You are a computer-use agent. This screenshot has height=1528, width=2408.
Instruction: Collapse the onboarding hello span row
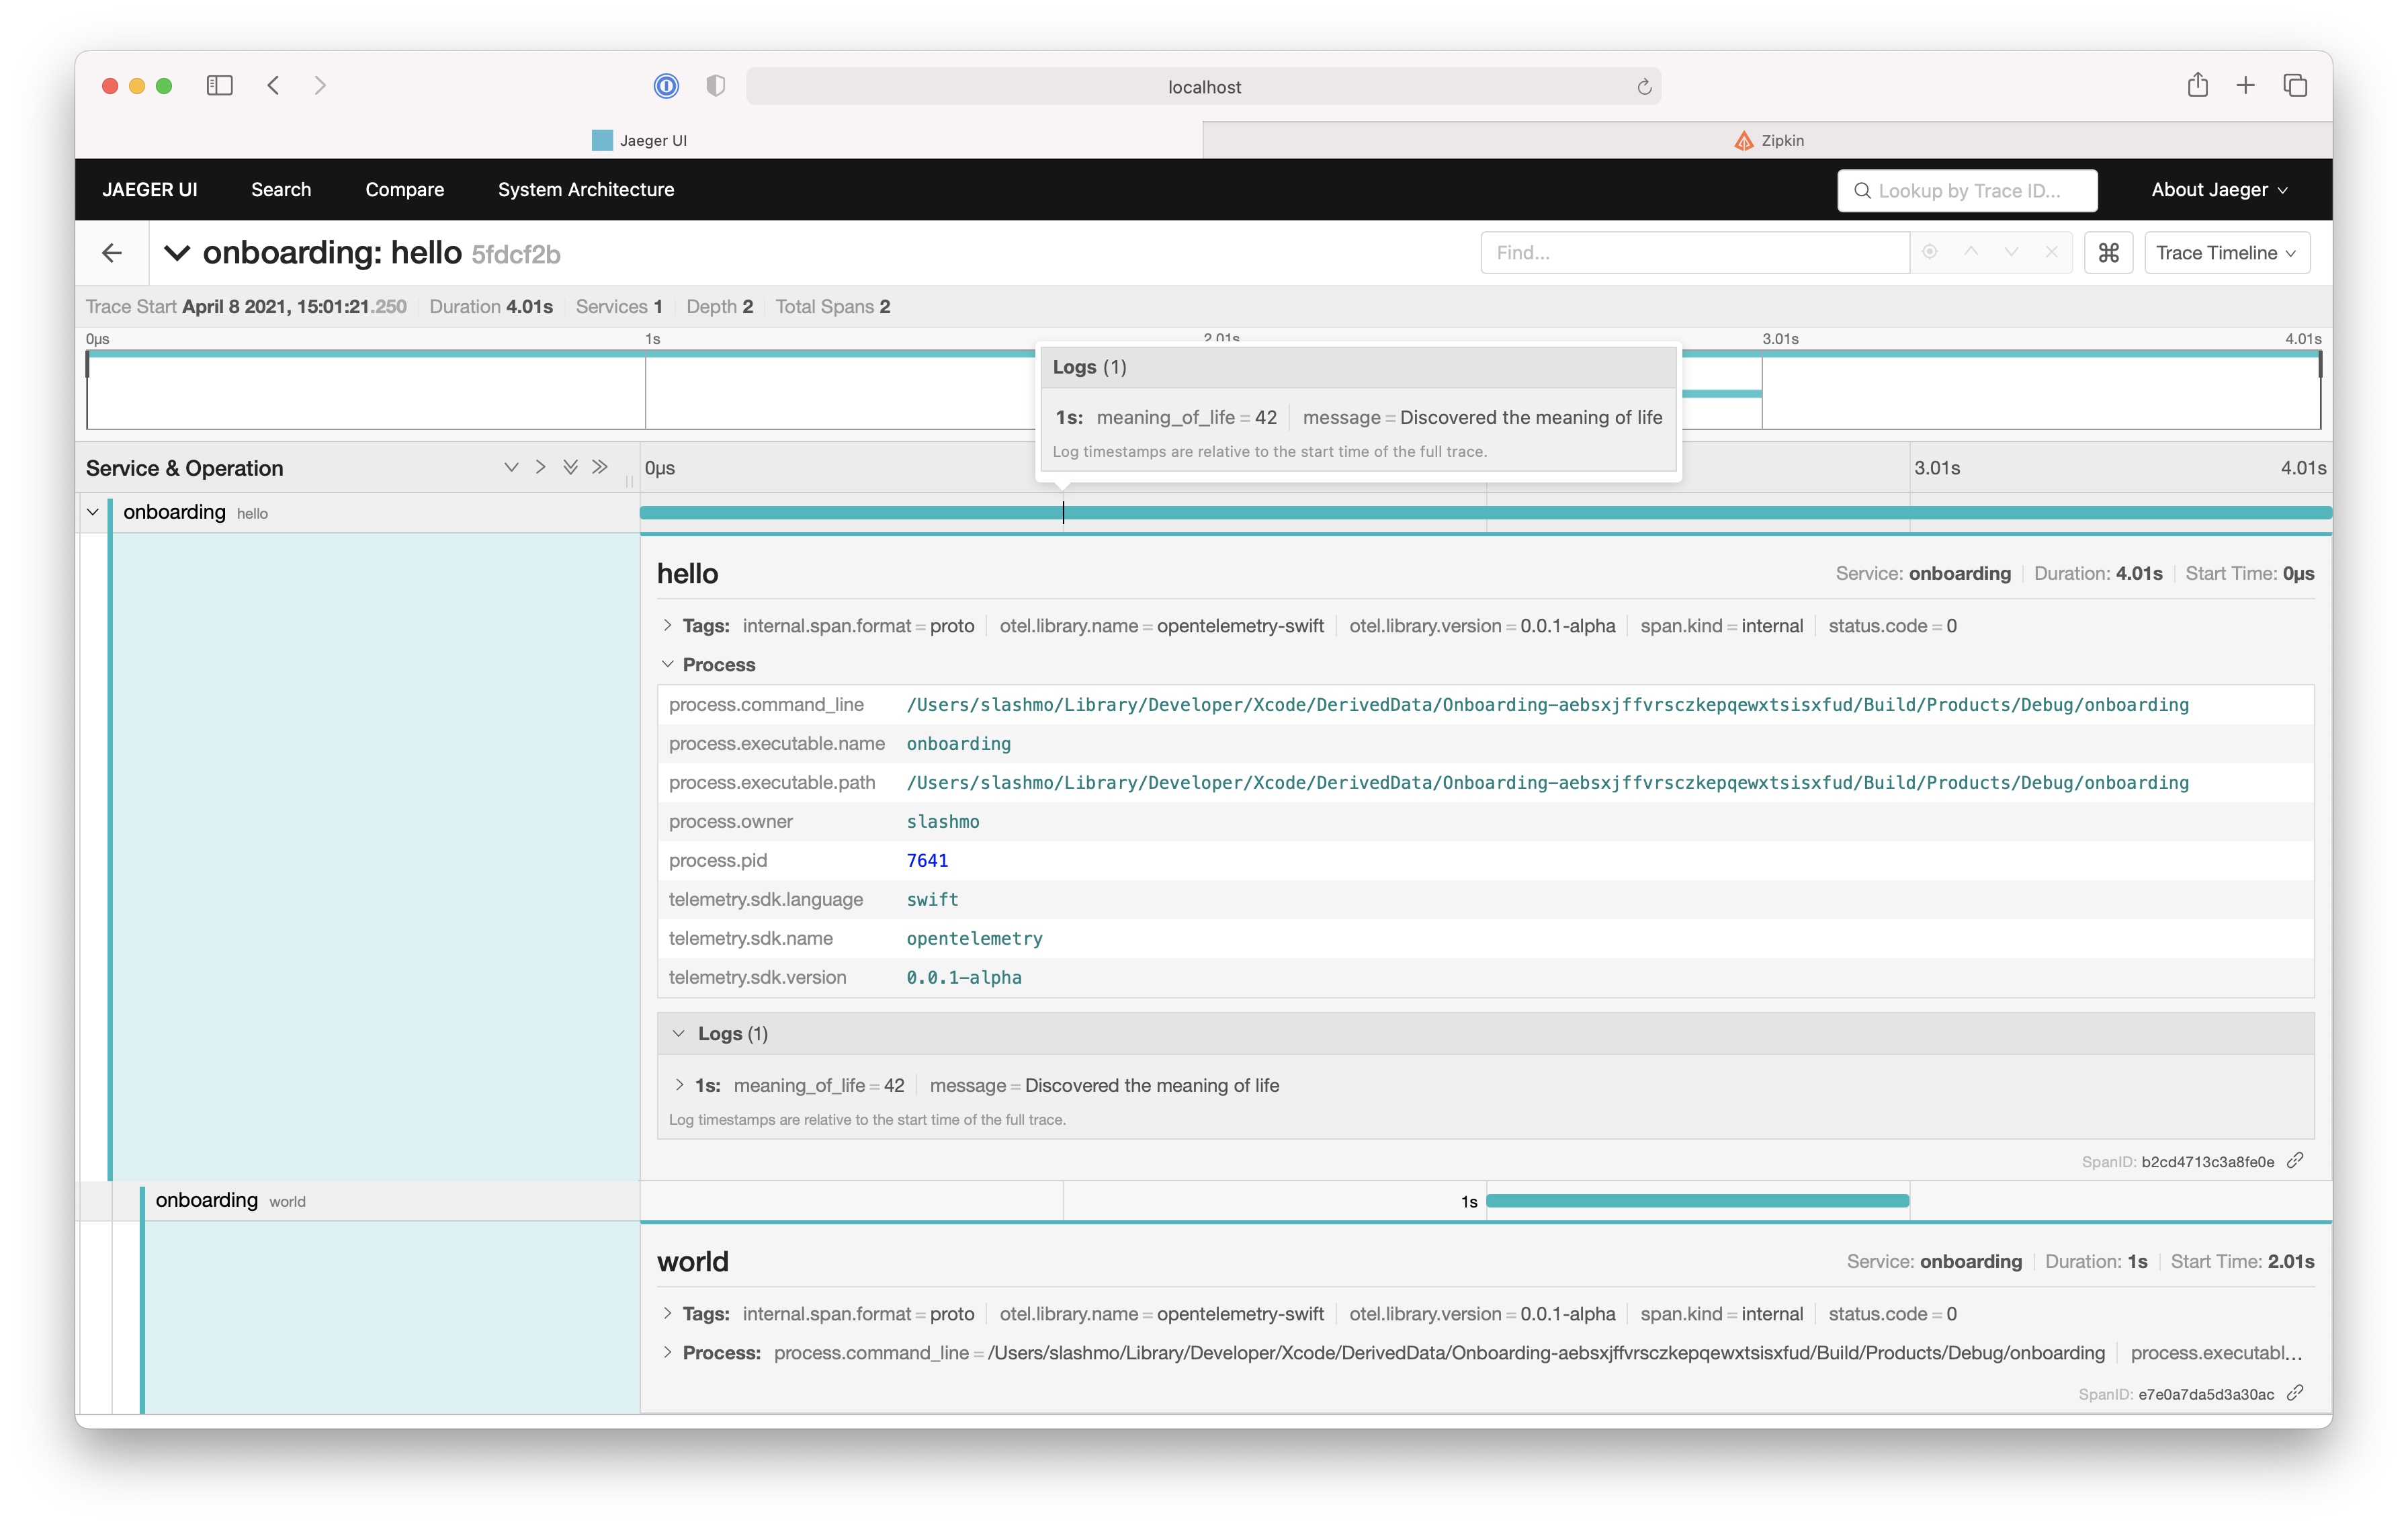[x=93, y=512]
